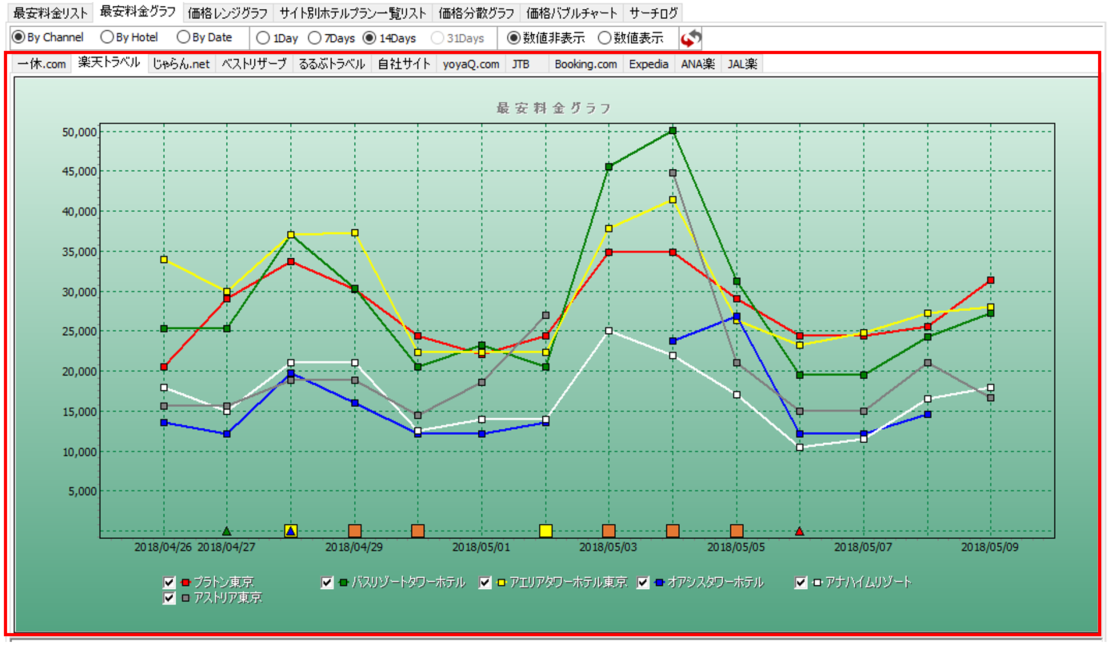The width and height of the screenshot is (1110, 649).
Task: Go to the サーチログ tab
Action: tap(654, 13)
